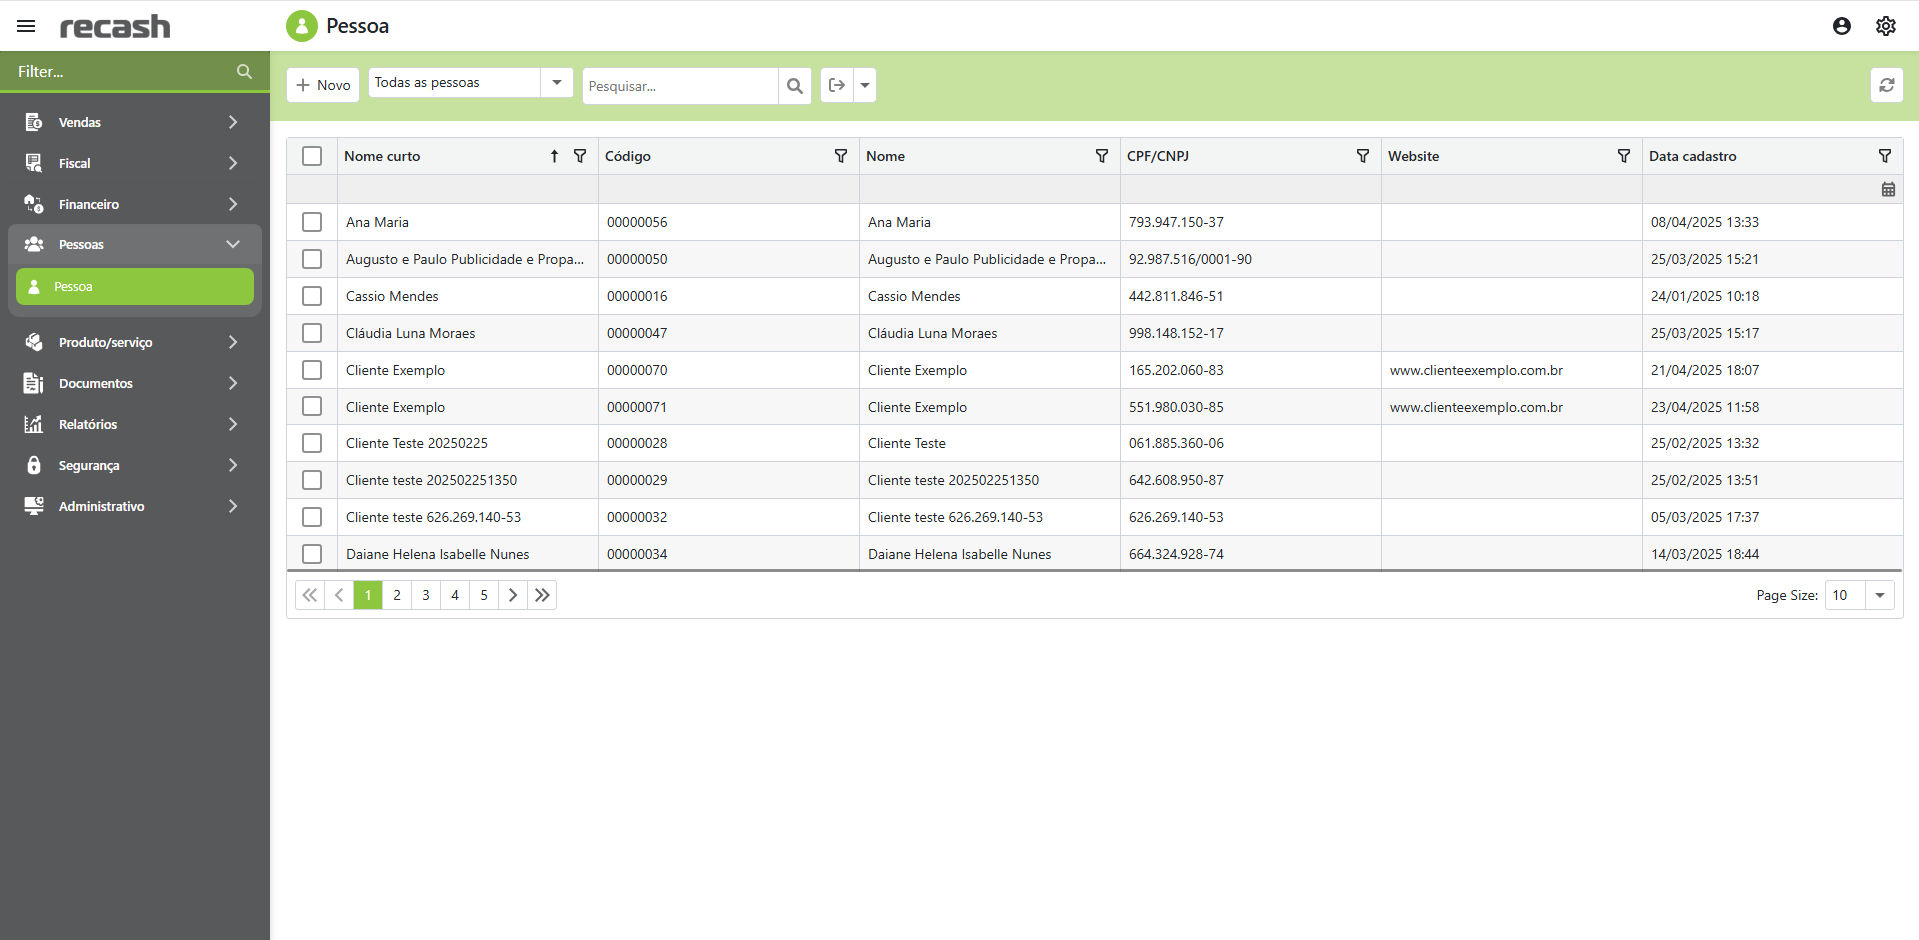Click the hamburger menu icon
The height and width of the screenshot is (940, 1919).
26,26
